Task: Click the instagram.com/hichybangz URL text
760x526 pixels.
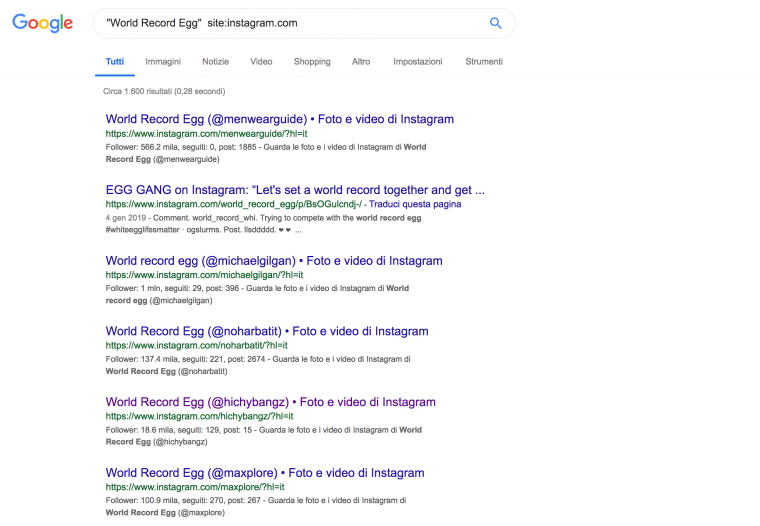Action: tap(200, 416)
